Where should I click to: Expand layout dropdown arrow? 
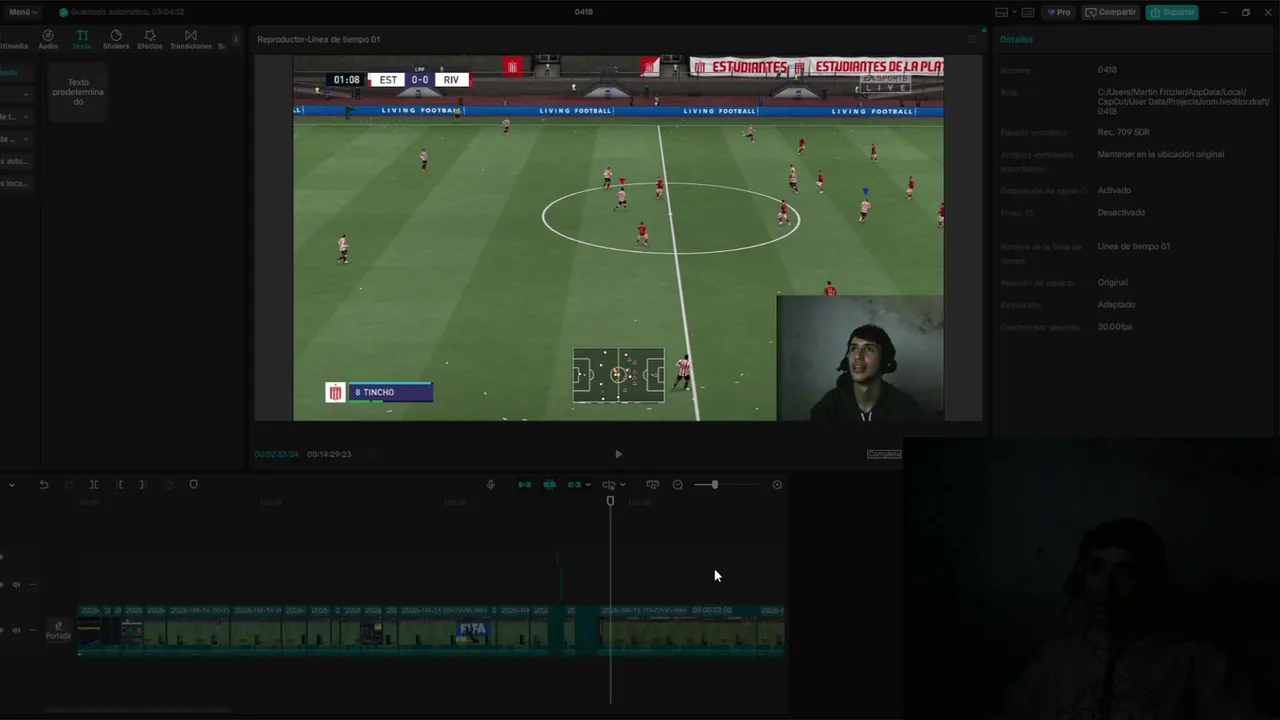coord(1014,12)
